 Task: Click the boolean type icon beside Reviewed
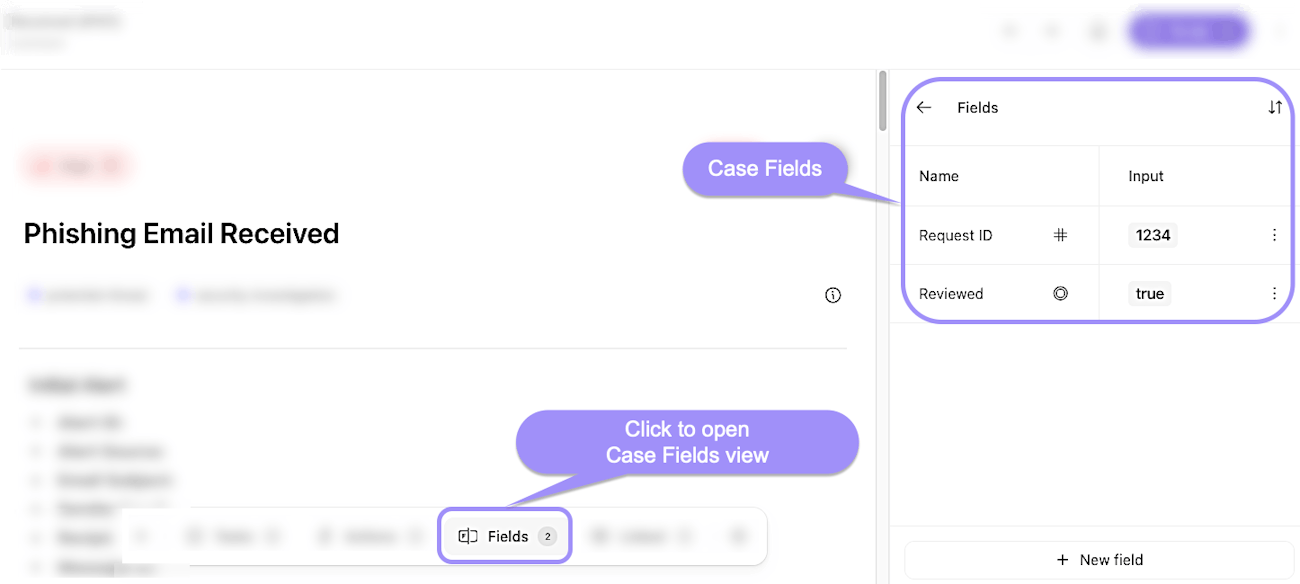point(1060,294)
